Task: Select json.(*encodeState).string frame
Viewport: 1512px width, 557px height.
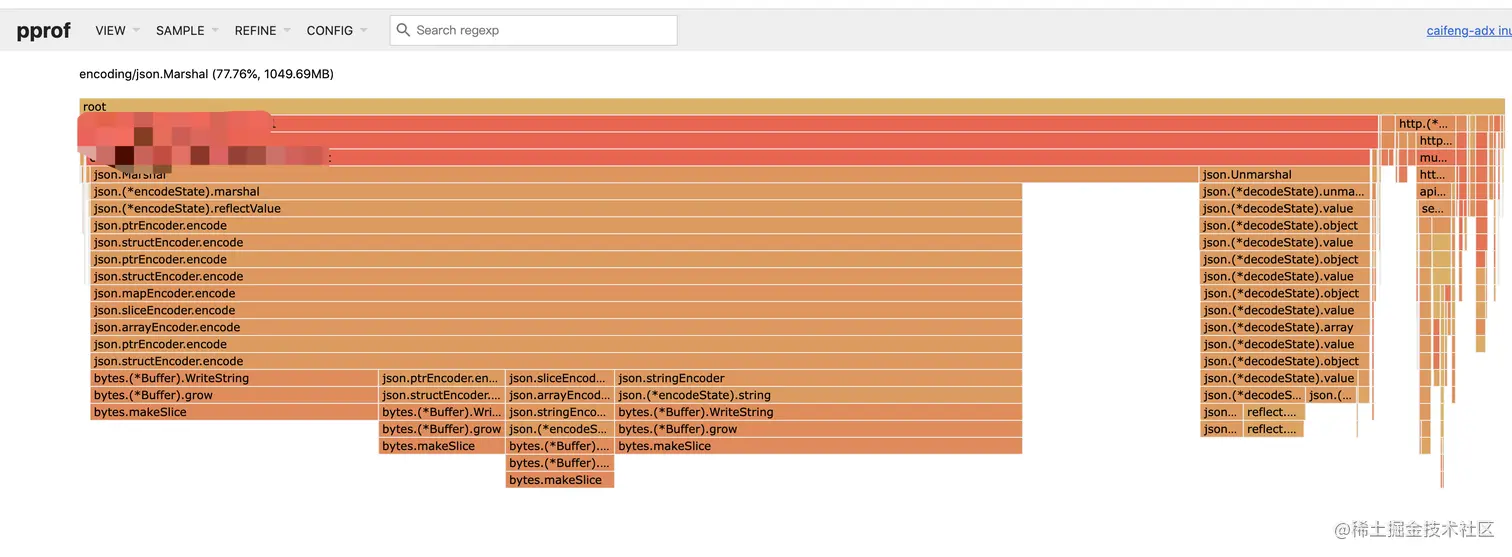Action: (x=819, y=396)
